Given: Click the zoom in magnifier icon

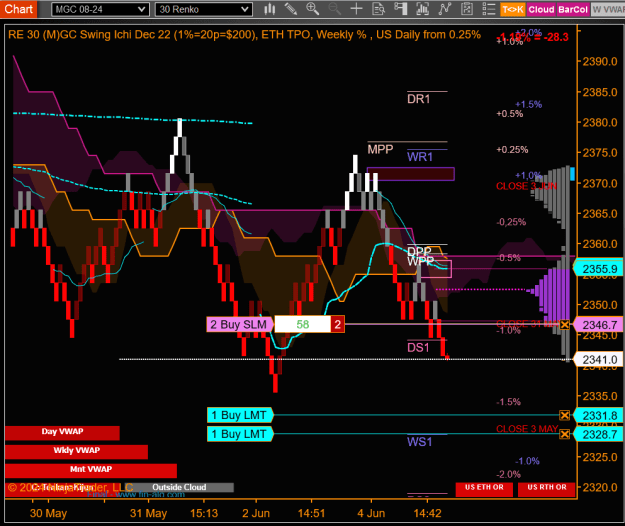Looking at the screenshot, I should 312,9.
